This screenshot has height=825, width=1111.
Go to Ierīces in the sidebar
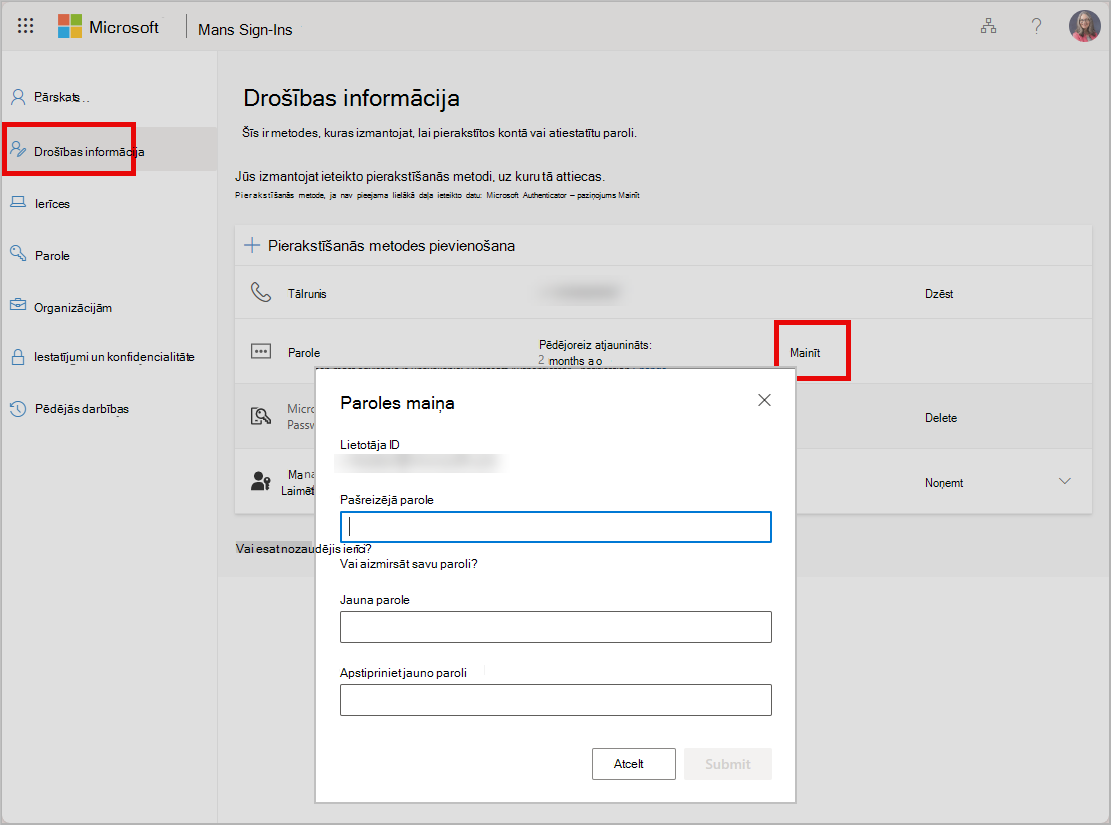[x=52, y=204]
